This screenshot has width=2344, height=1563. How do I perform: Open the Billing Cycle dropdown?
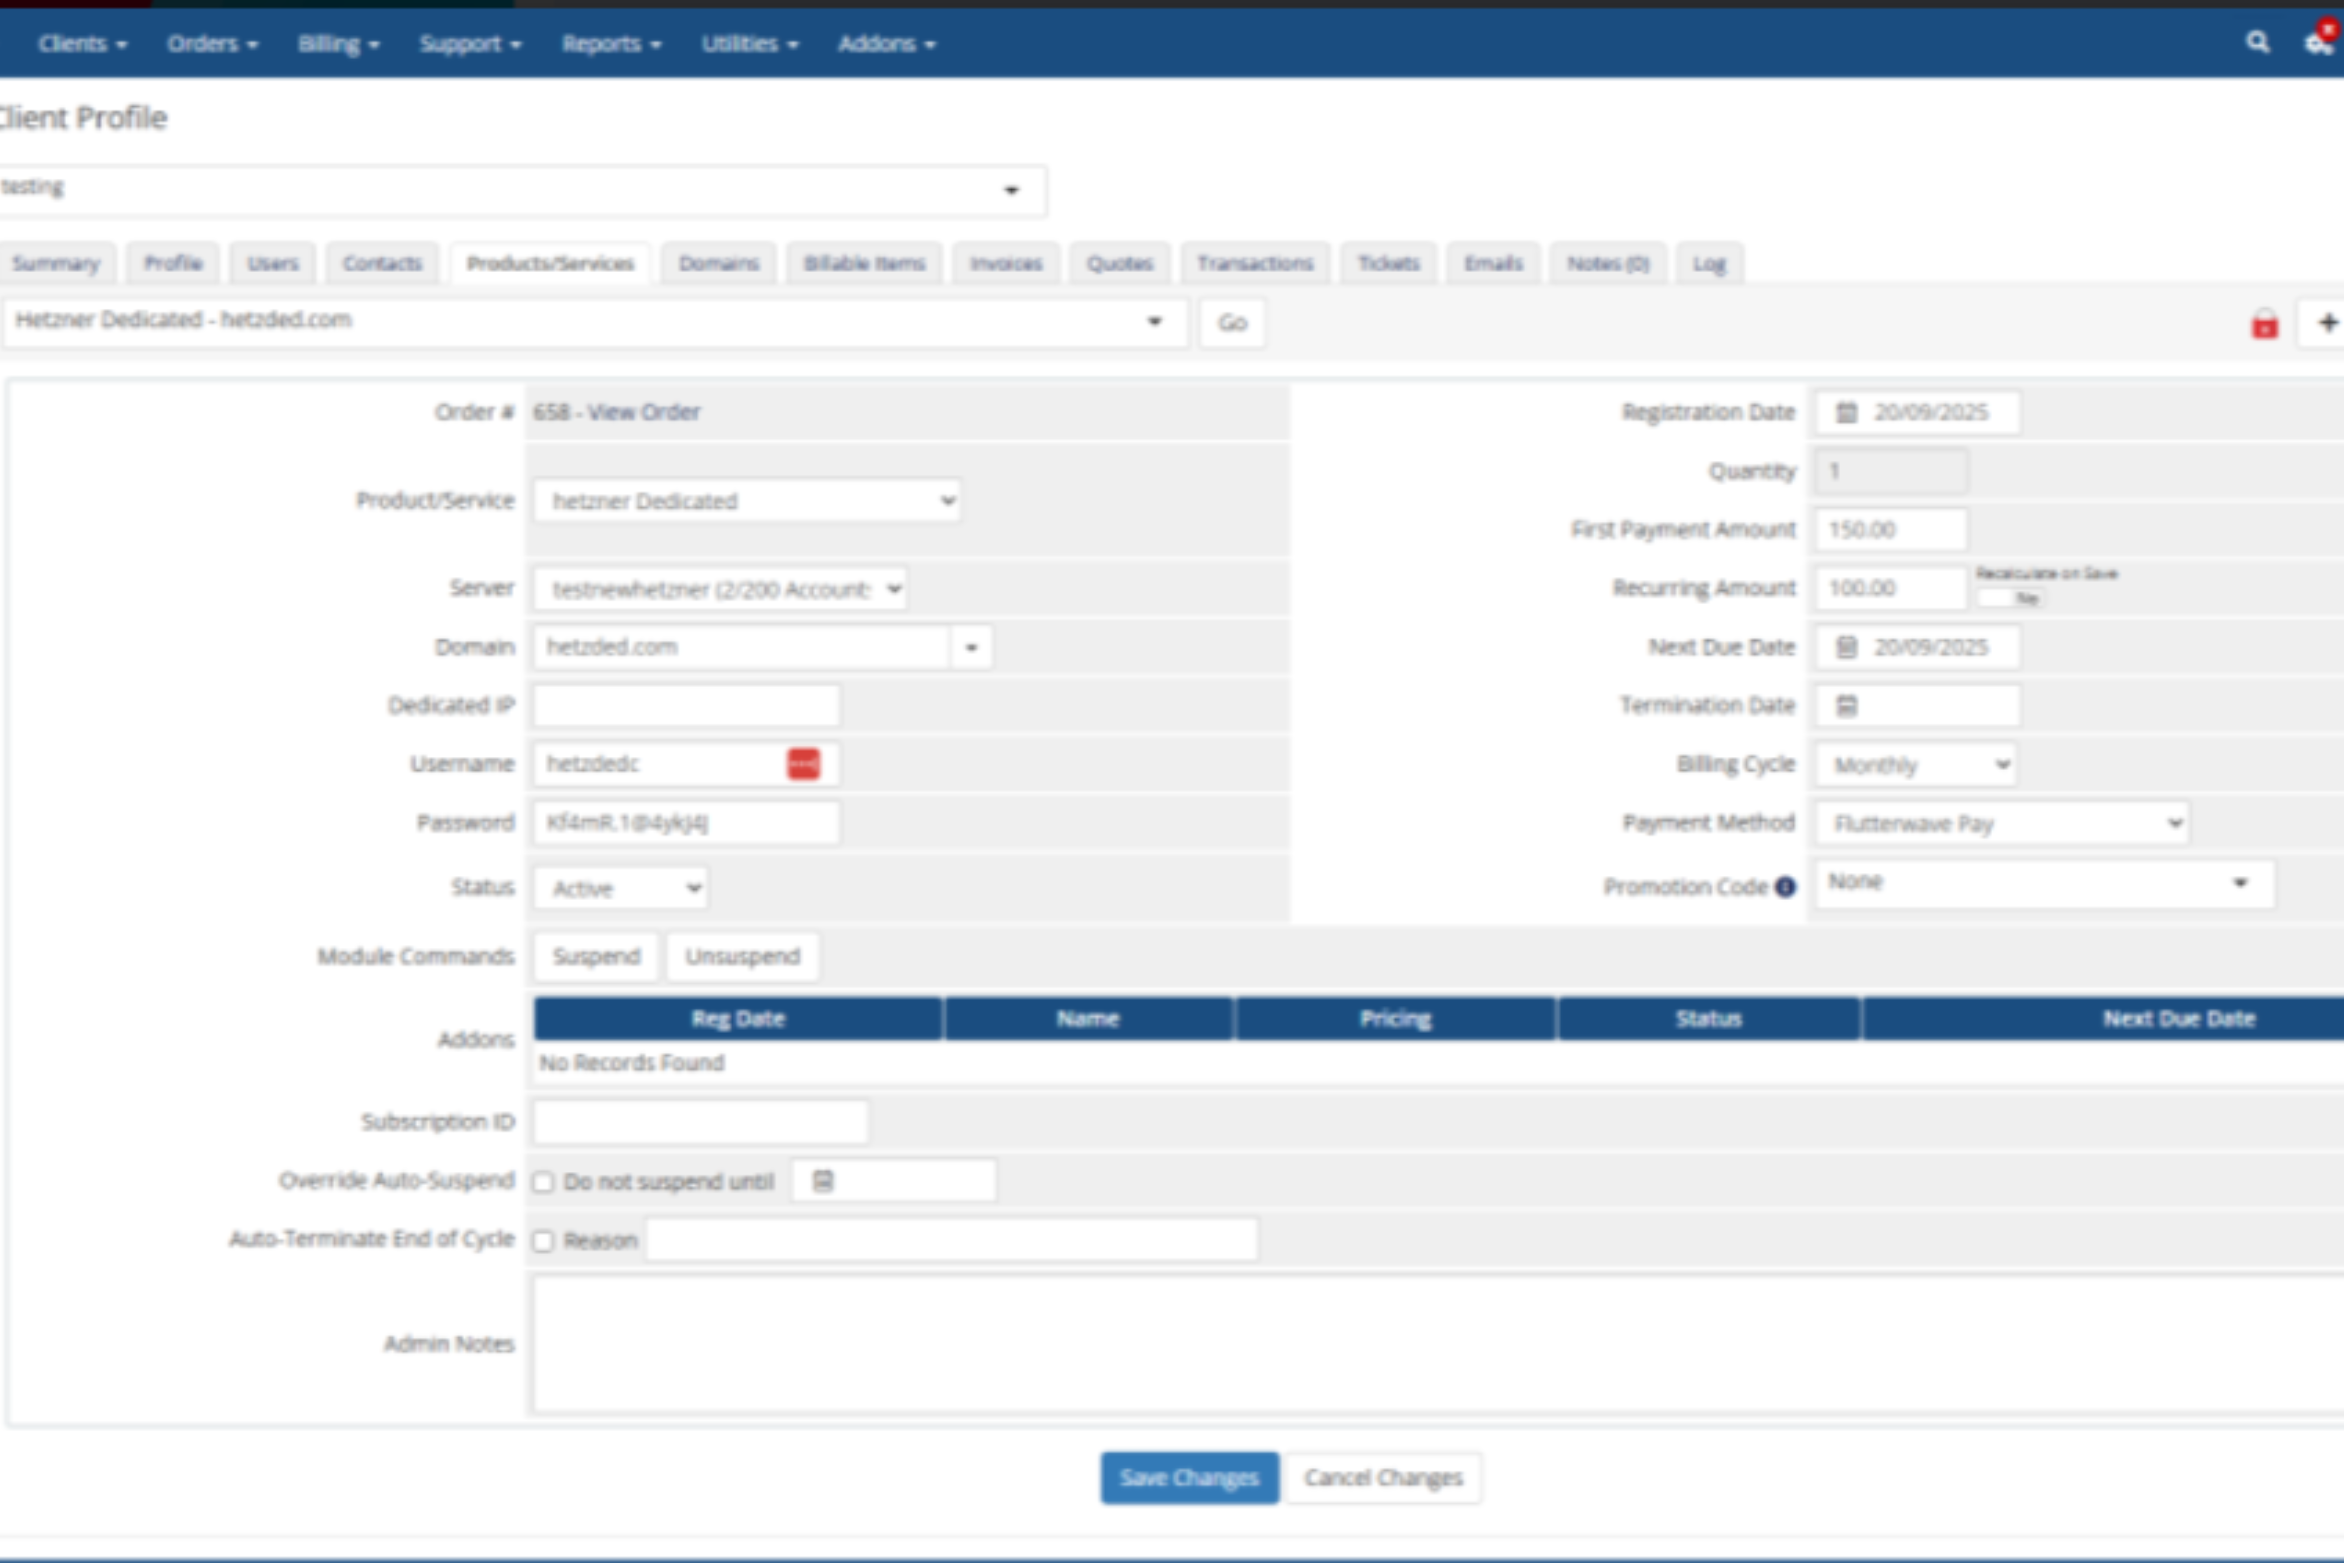coord(1915,765)
